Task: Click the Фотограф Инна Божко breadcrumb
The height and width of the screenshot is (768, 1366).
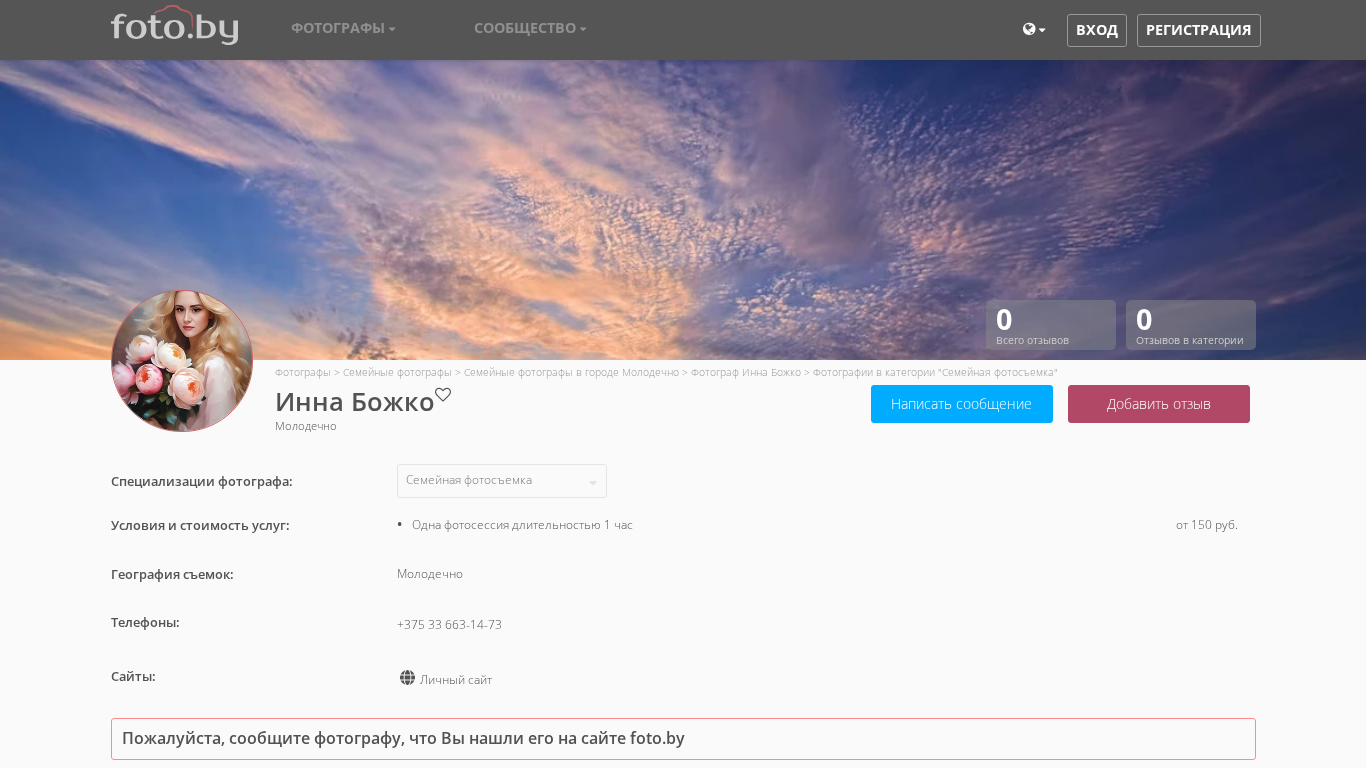Action: click(746, 372)
